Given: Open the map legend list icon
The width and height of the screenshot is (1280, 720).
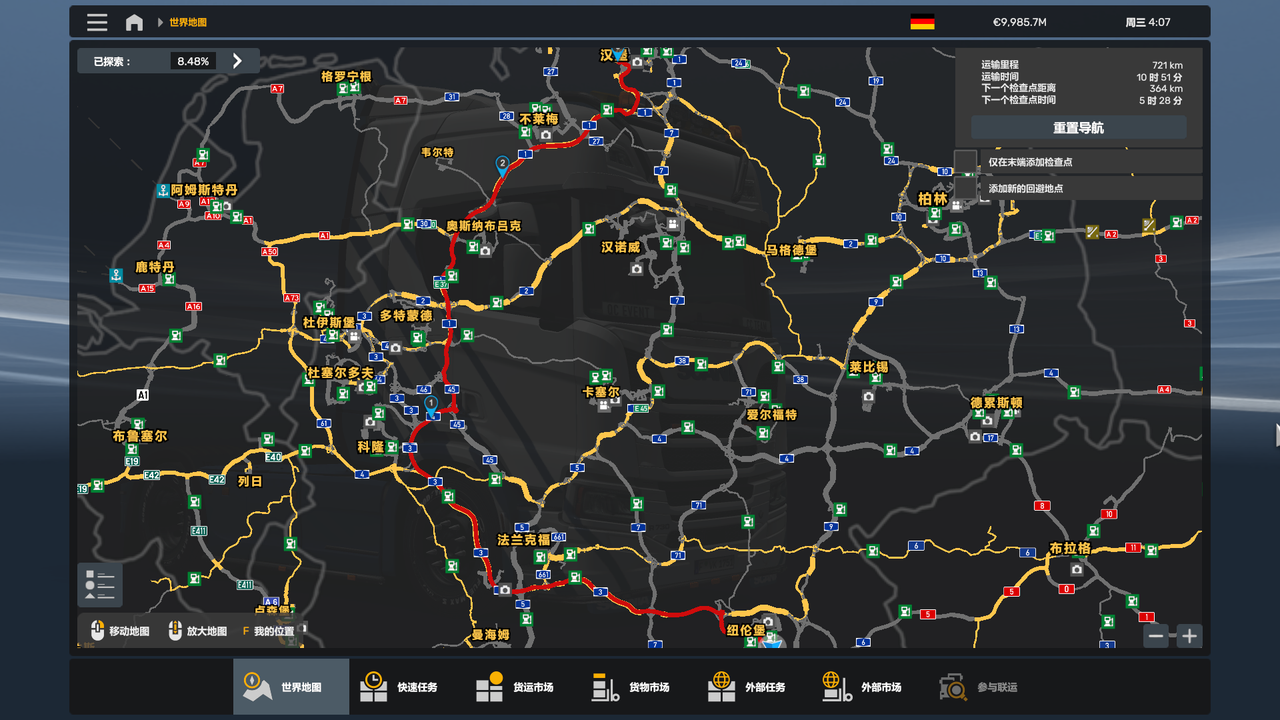Looking at the screenshot, I should 100,585.
